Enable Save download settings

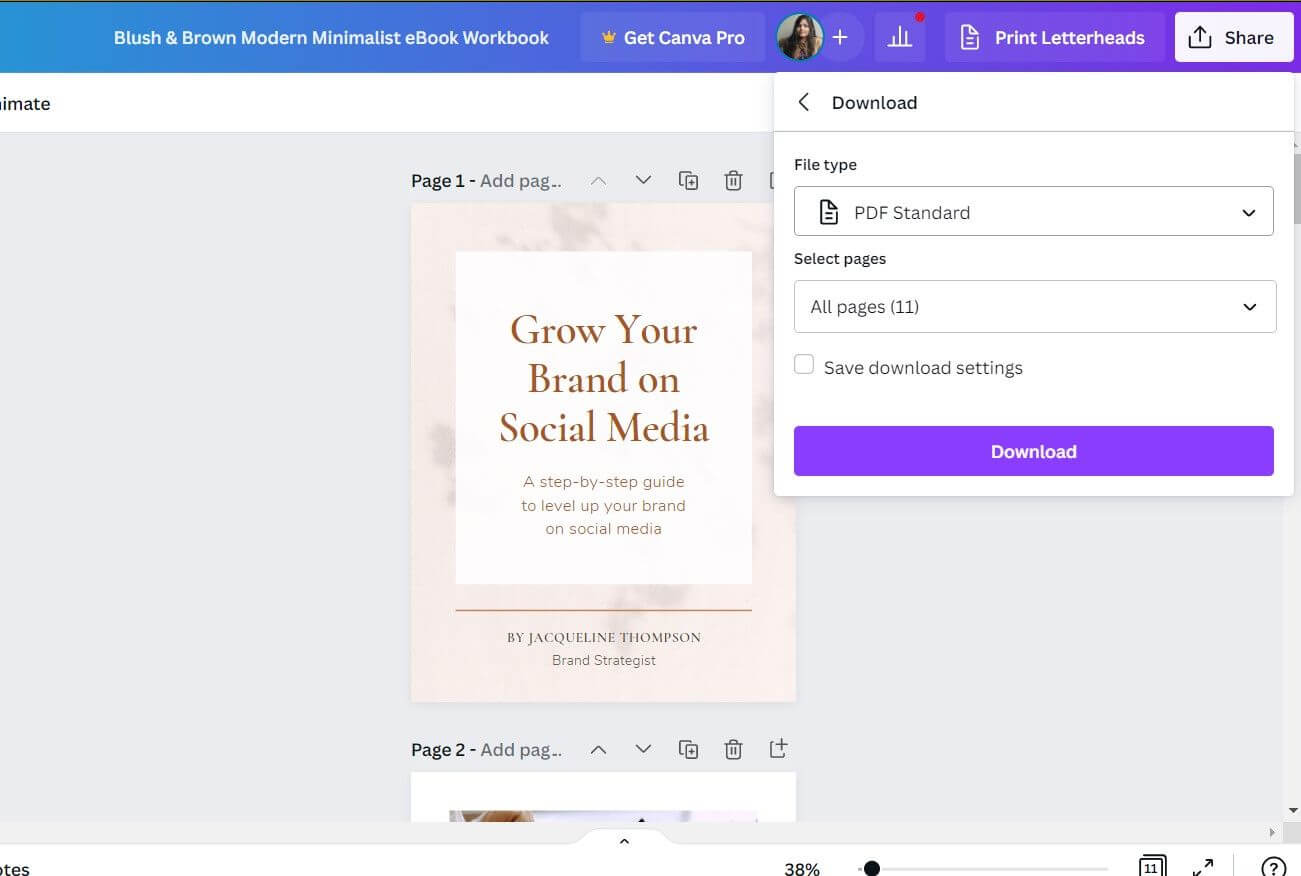tap(804, 364)
